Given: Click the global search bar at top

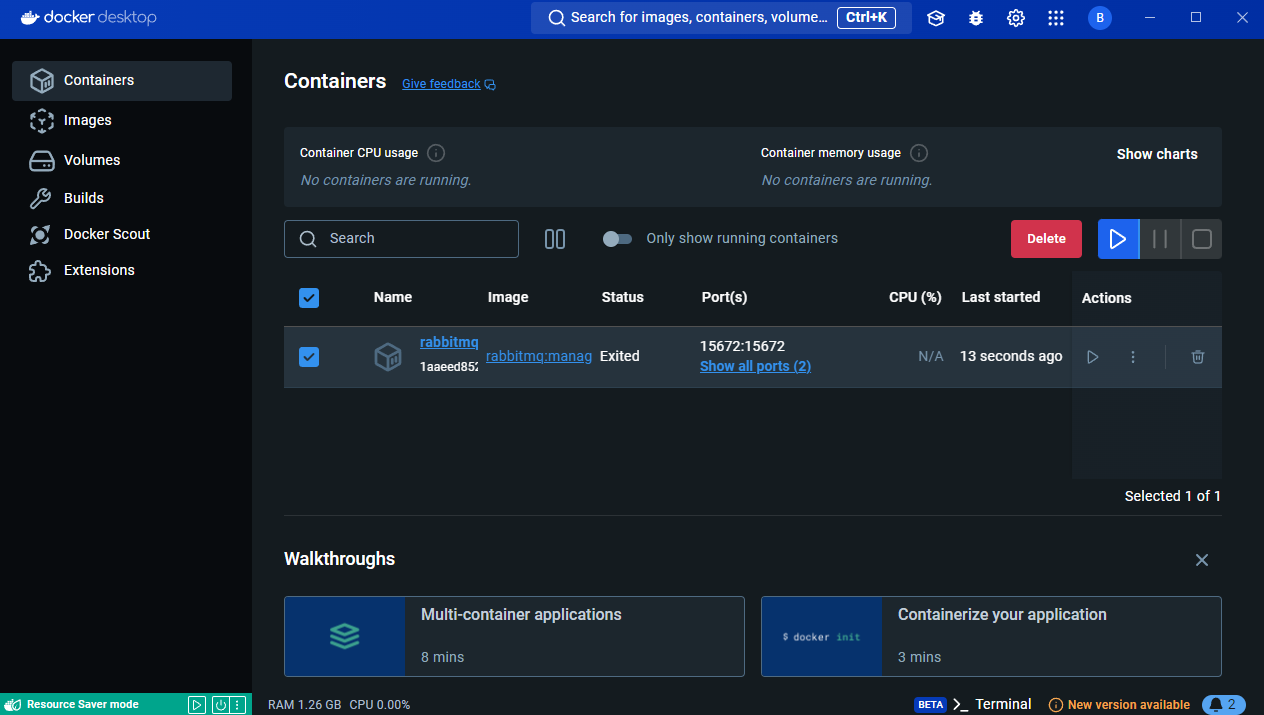Looking at the screenshot, I should coord(721,18).
